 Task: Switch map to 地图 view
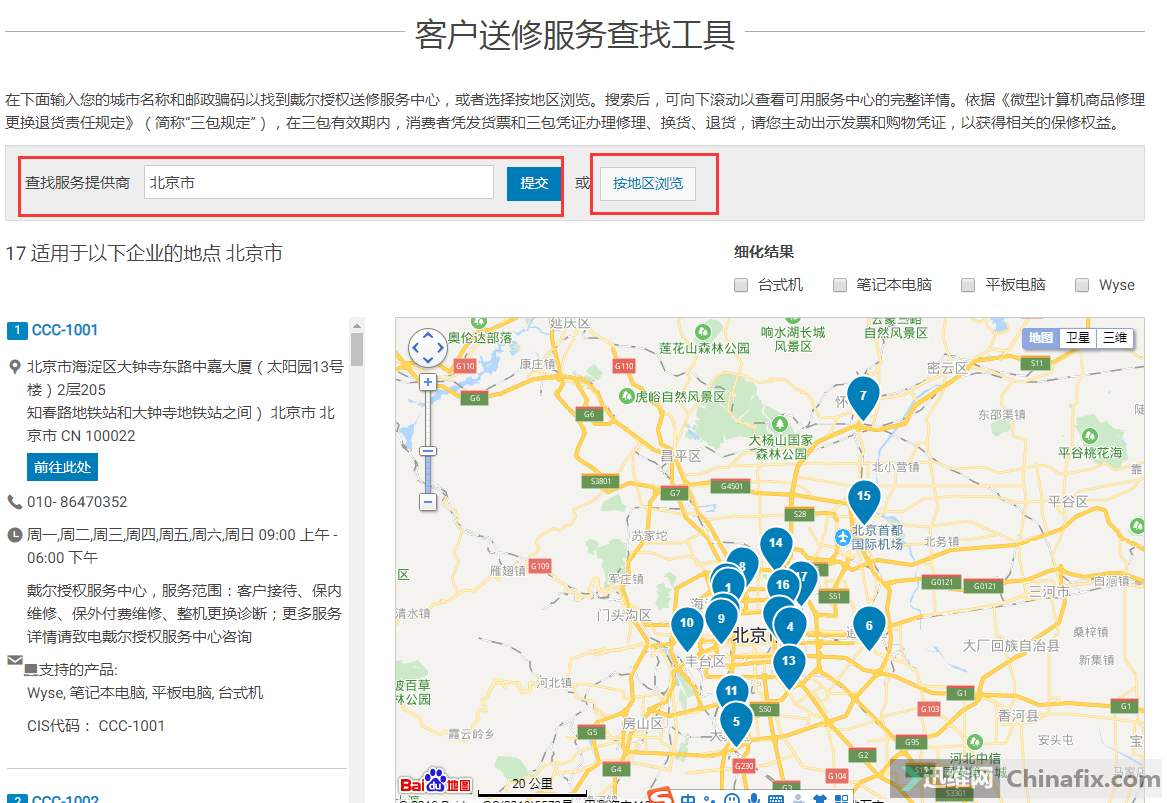click(x=1040, y=338)
